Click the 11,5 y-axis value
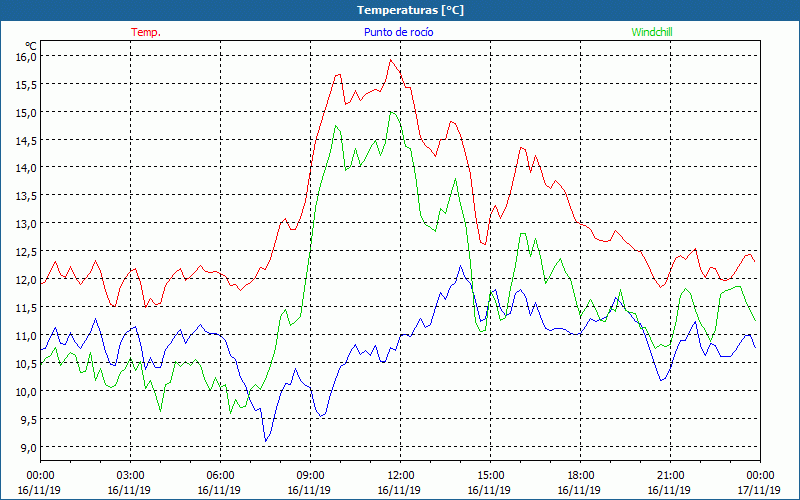 tap(27, 307)
